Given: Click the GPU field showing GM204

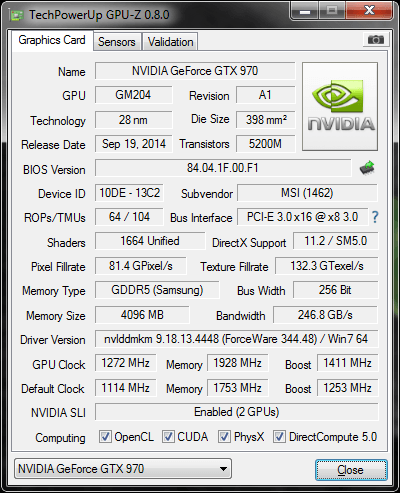Looking at the screenshot, I should pos(133,95).
